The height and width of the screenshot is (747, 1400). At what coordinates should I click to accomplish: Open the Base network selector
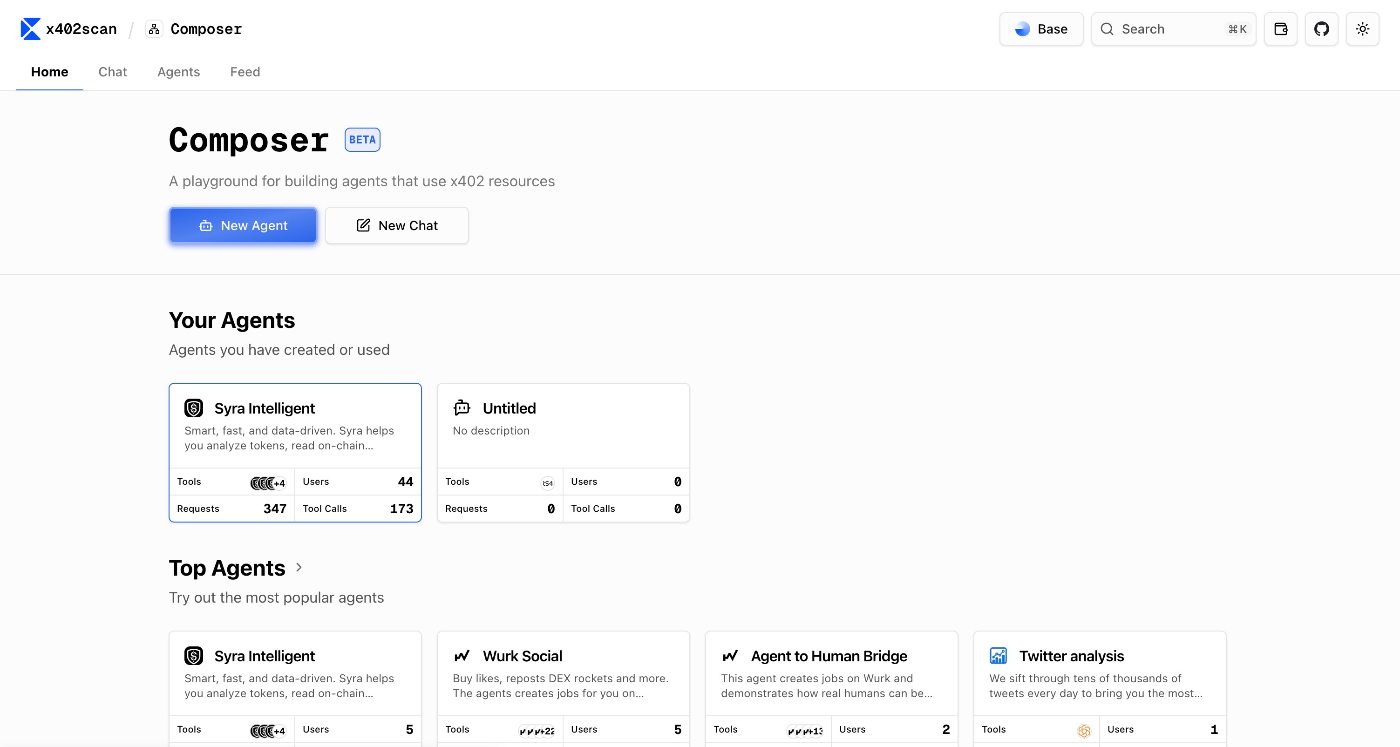click(1041, 29)
